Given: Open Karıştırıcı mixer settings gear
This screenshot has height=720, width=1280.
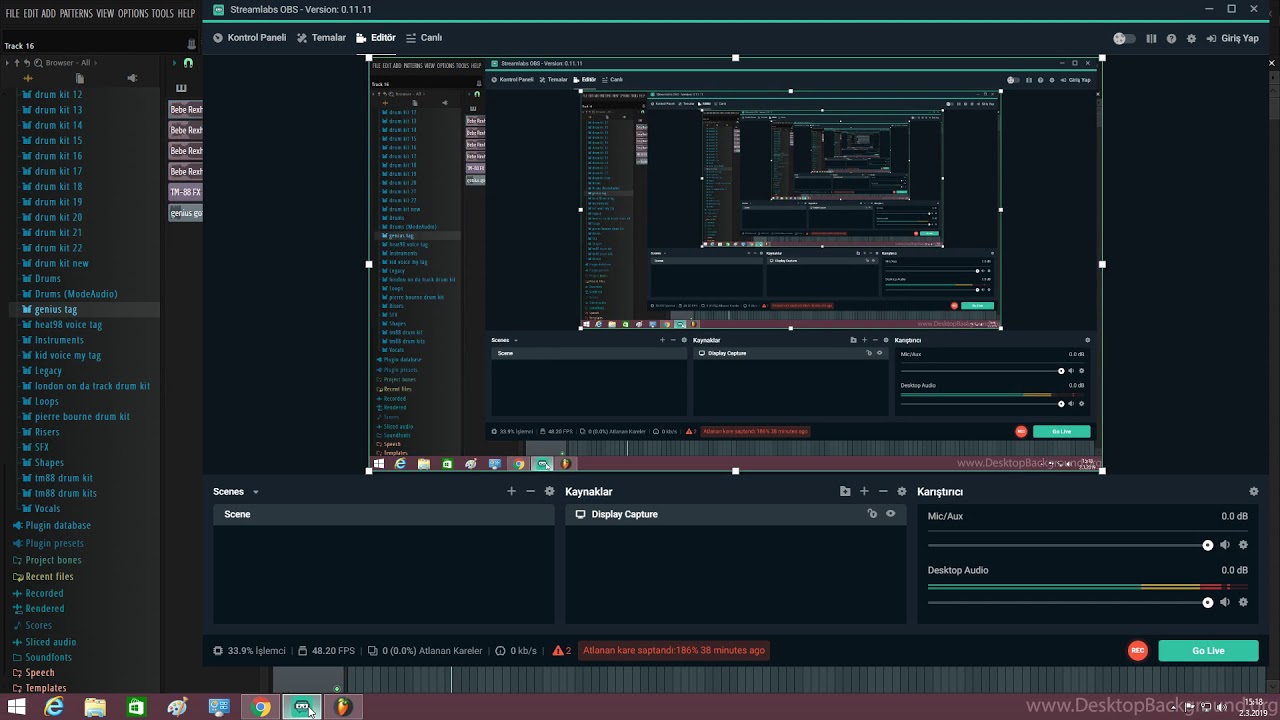Looking at the screenshot, I should pos(1254,491).
